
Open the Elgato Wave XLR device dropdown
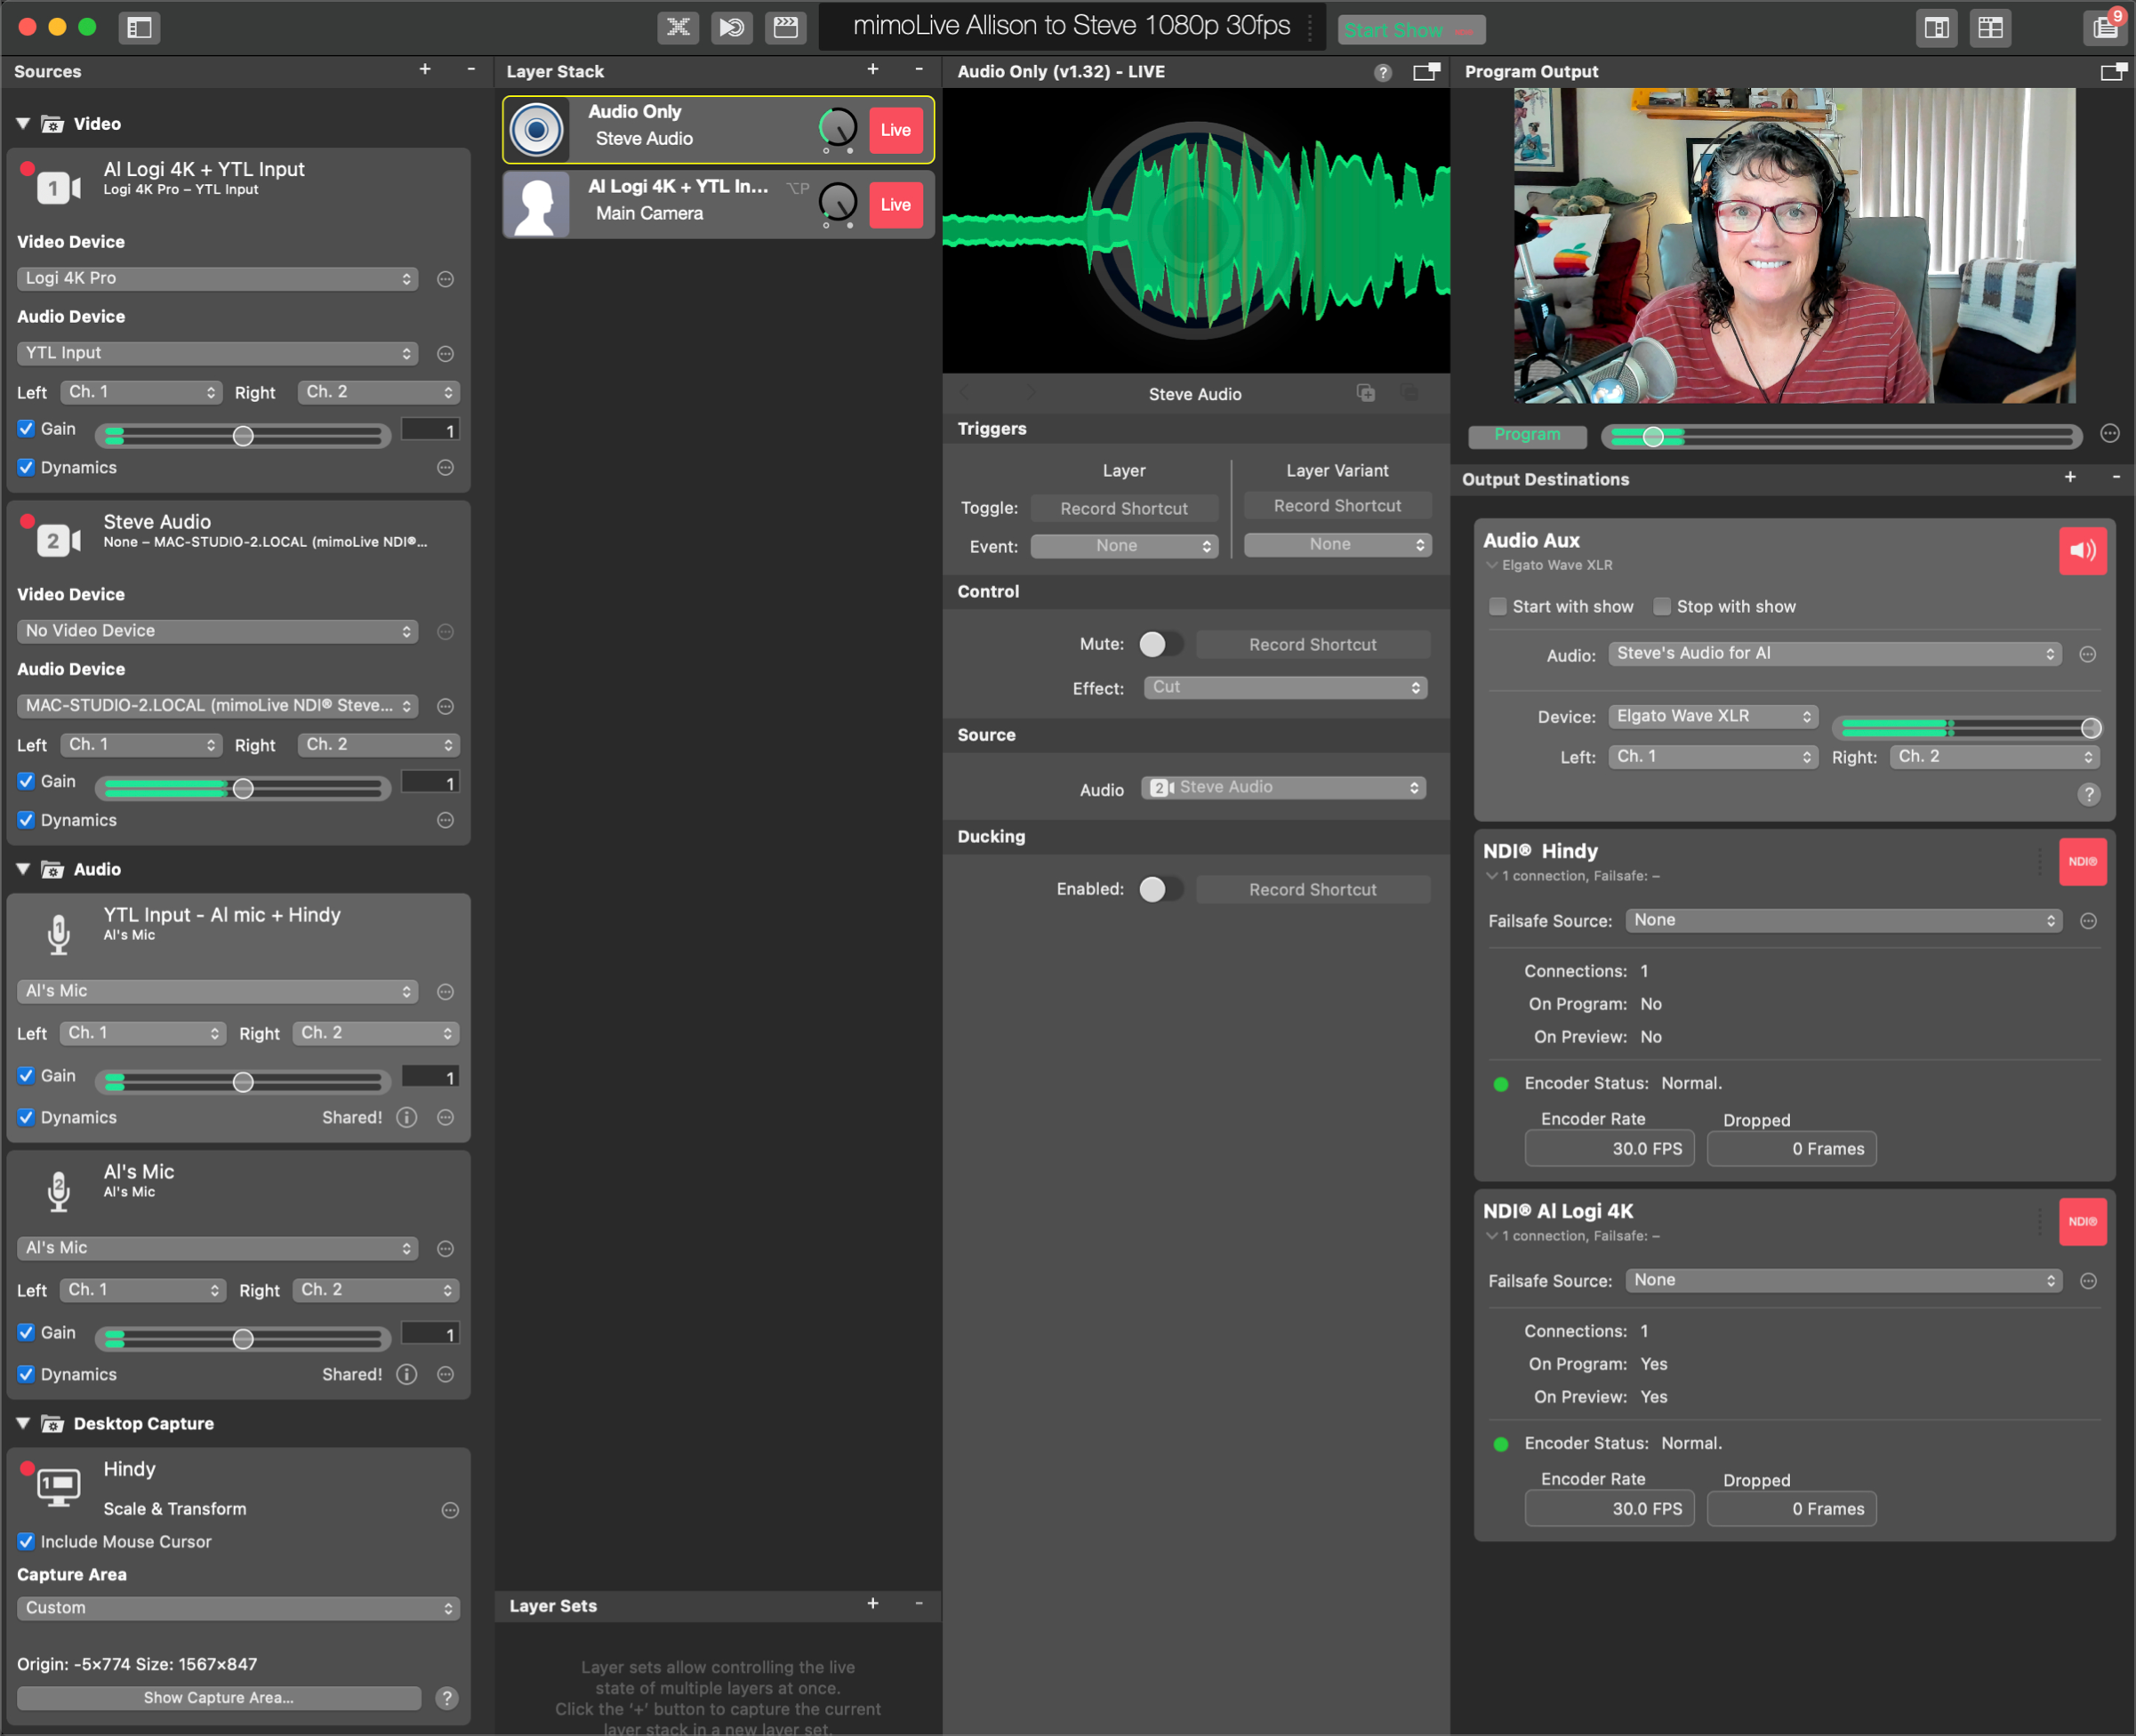tap(1713, 716)
